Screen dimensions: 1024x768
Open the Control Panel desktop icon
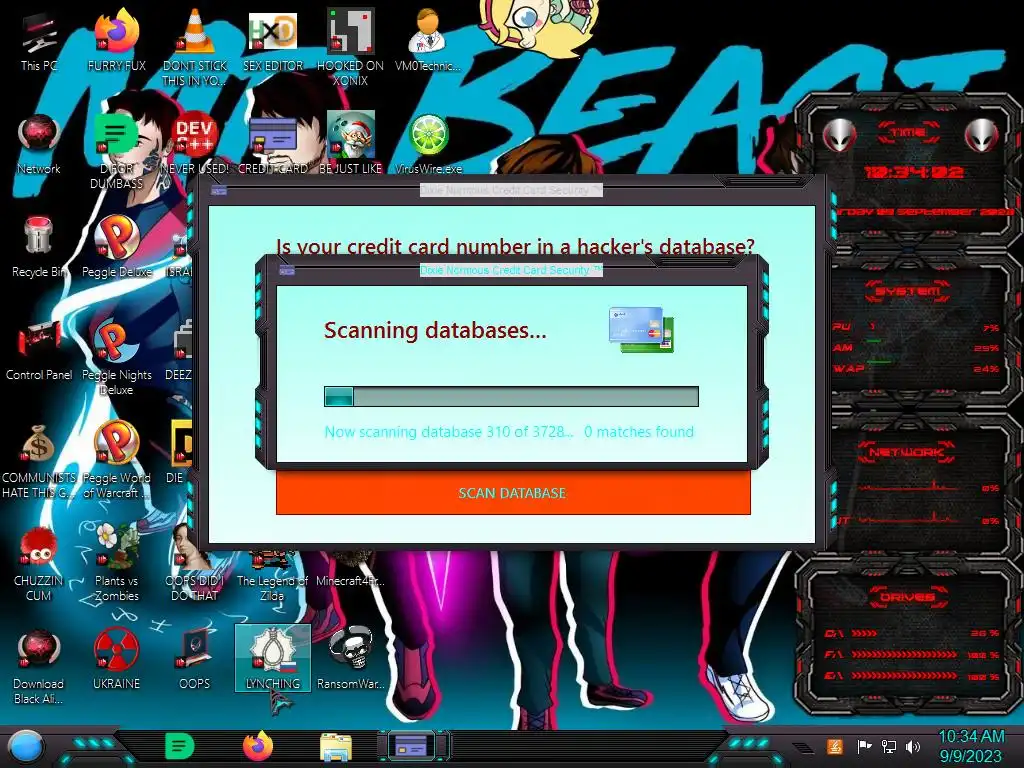[39, 349]
